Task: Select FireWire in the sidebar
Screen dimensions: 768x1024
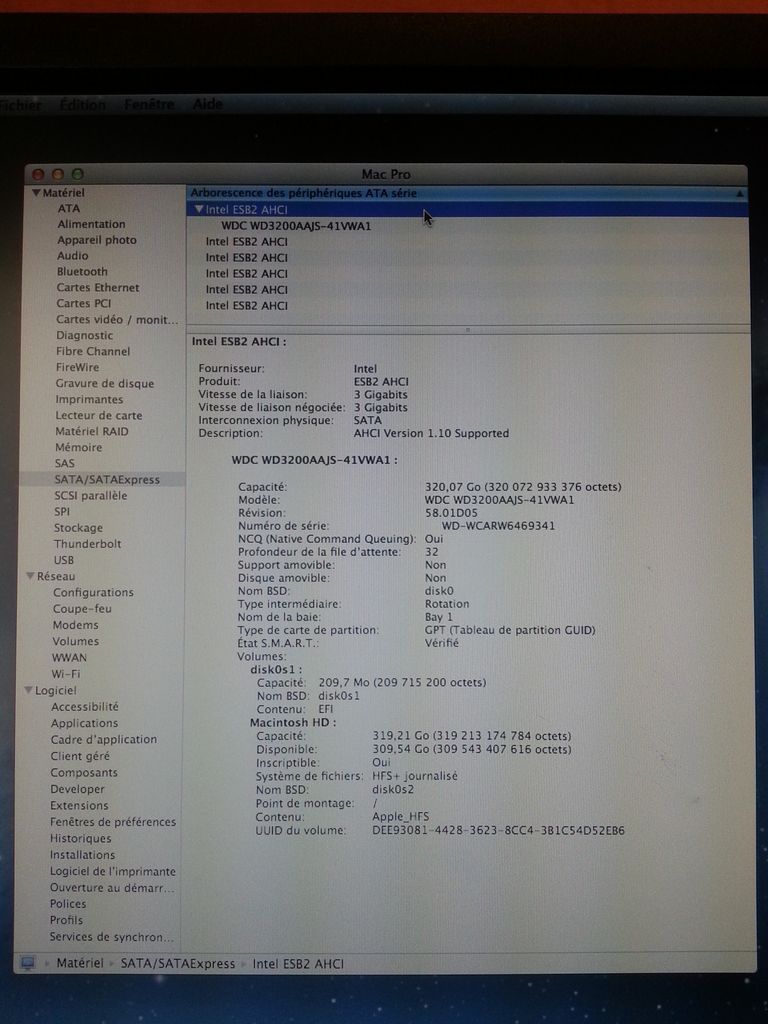Action: click(77, 367)
